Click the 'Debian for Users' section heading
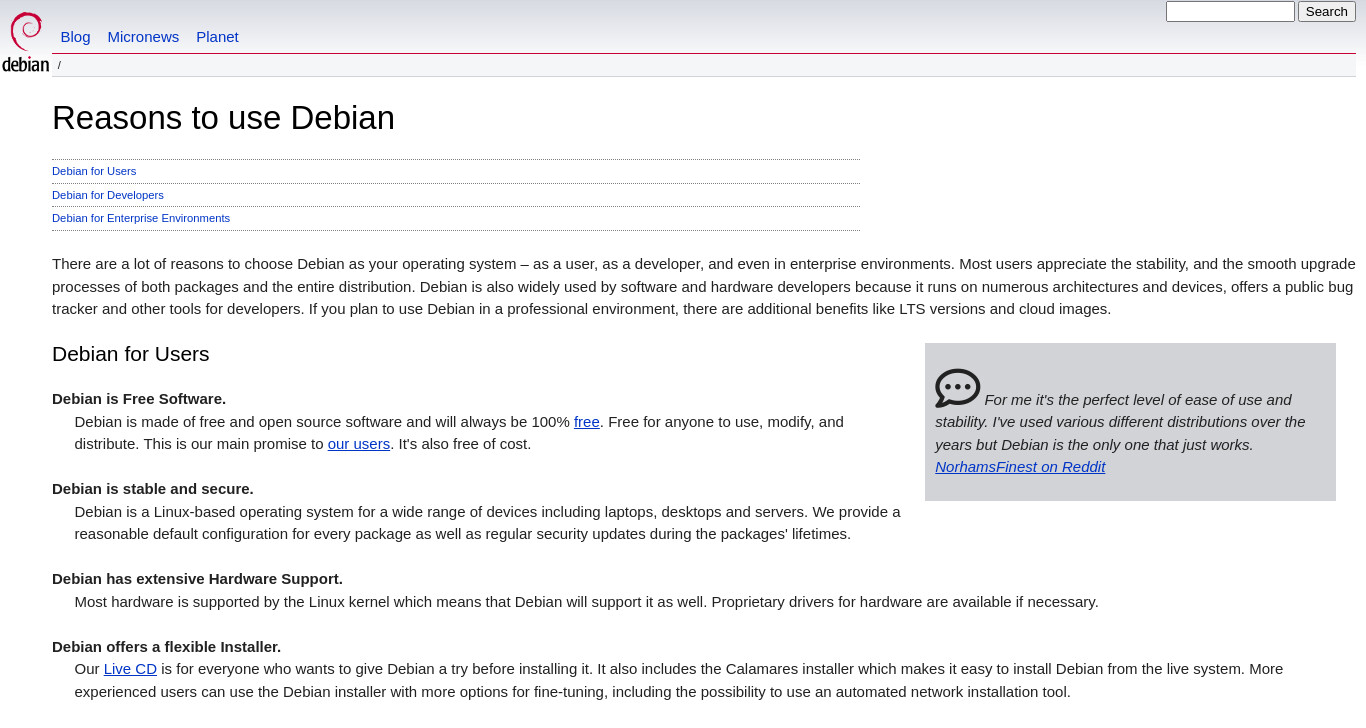This screenshot has height=728, width=1366. point(131,354)
